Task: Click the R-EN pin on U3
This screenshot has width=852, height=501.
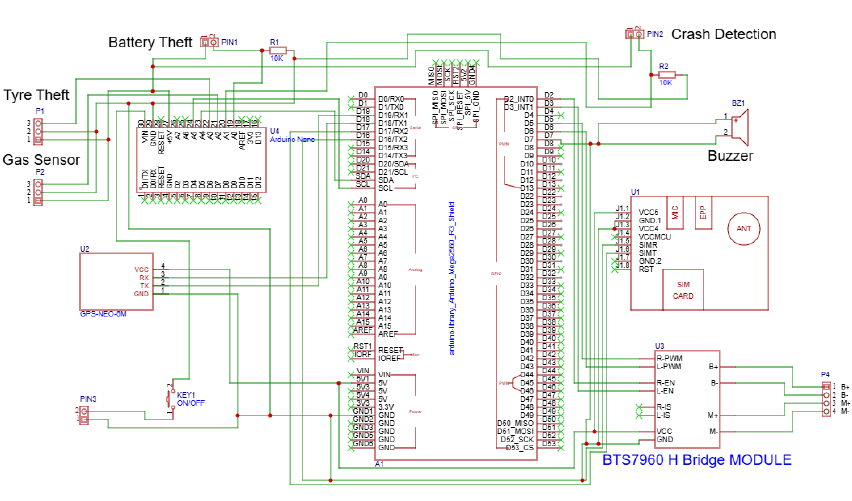Action: [666, 383]
